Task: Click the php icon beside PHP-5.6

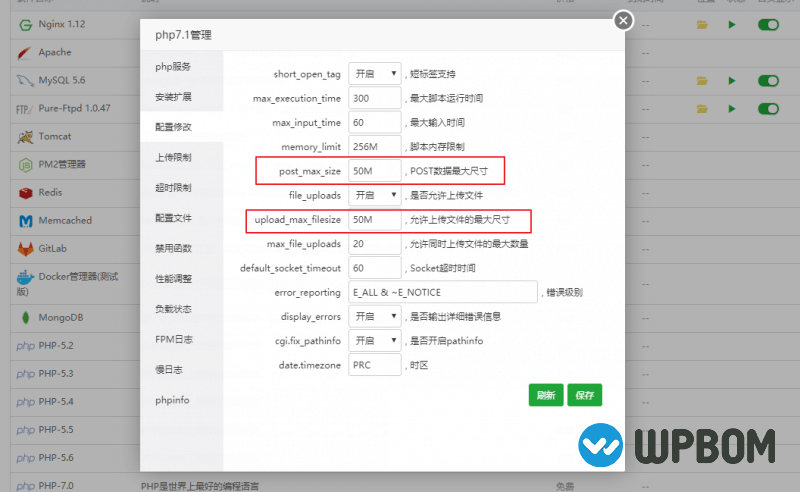Action: (26, 458)
